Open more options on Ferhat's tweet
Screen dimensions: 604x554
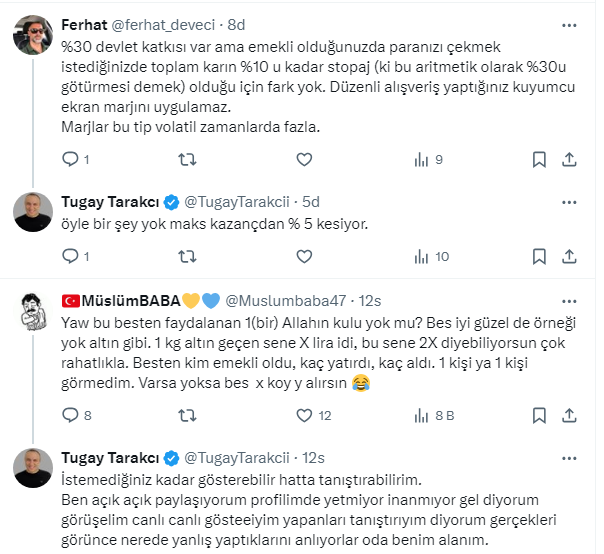570,24
